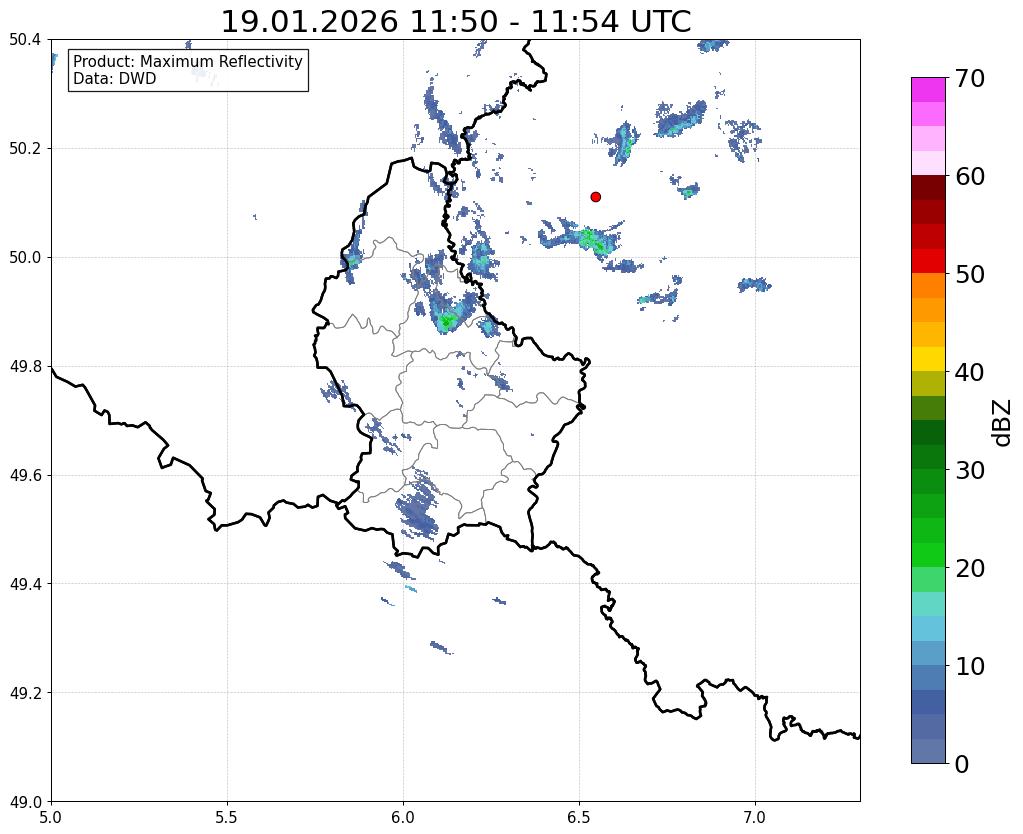Screen dimensions: 1023x834
Task: Click the light cyan swatch below 20
Action: point(928,604)
